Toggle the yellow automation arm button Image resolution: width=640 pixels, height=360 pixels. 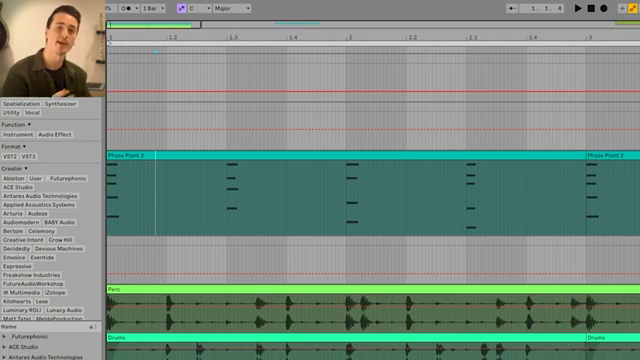pyautogui.click(x=633, y=8)
